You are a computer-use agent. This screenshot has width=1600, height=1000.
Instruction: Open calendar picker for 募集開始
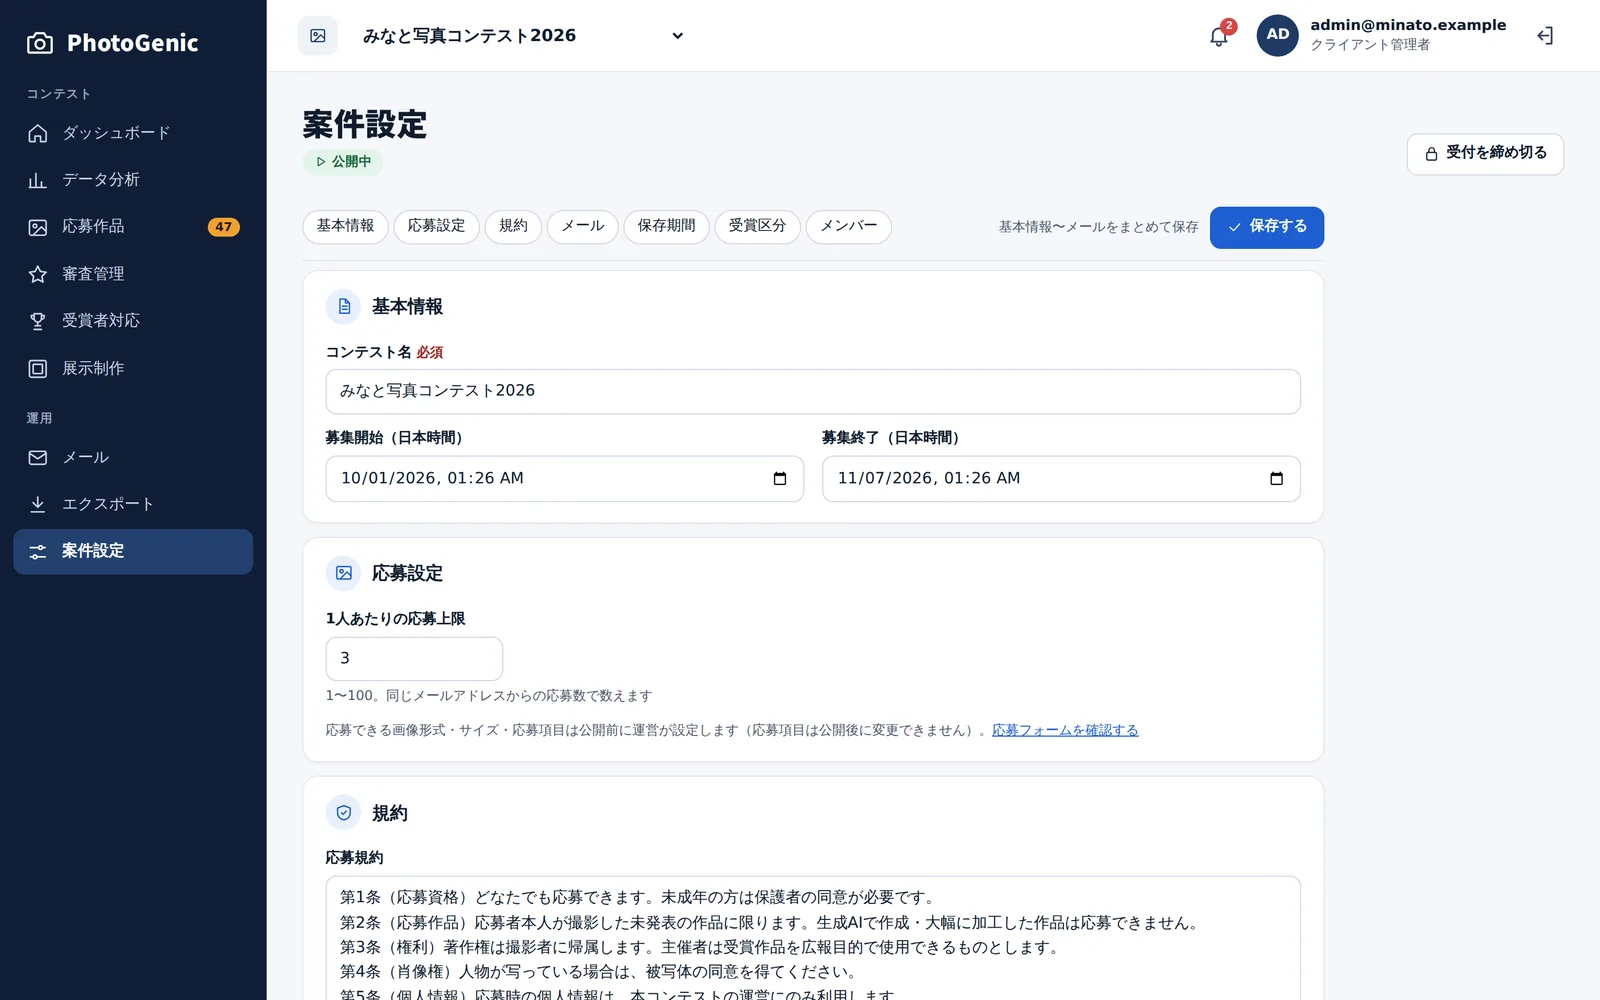click(780, 479)
